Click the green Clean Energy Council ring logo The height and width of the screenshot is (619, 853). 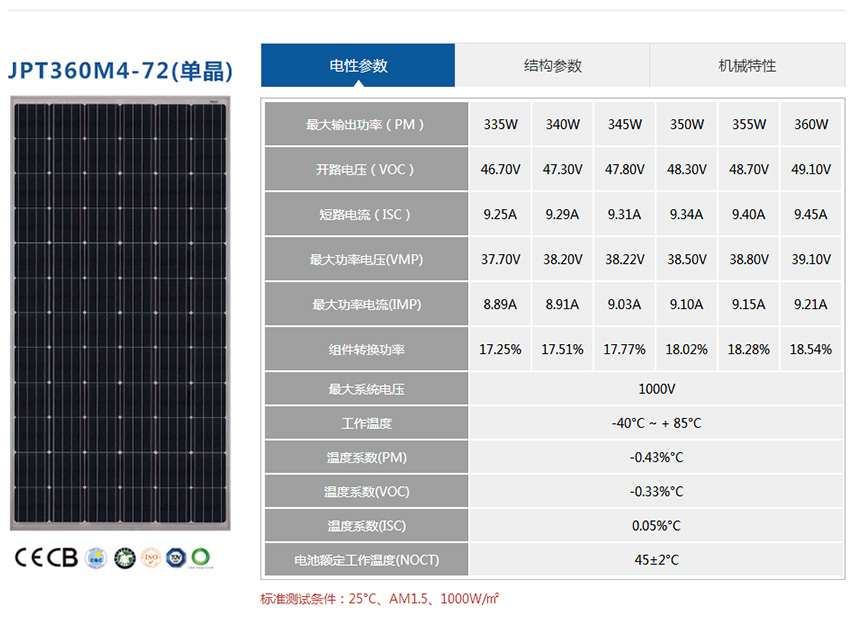tap(201, 557)
